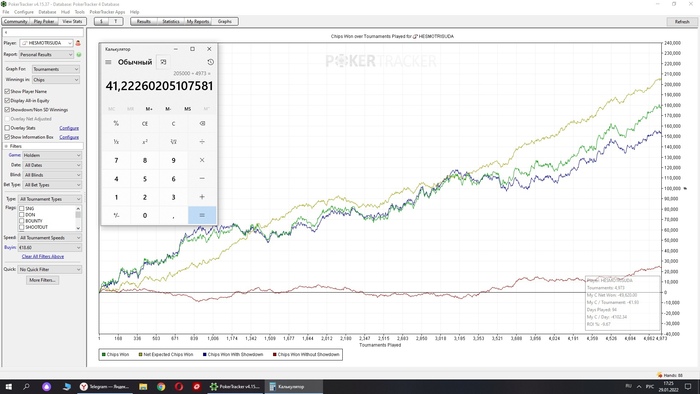700x394 pixels.
Task: Open the All Tournament Speeds dropdown
Action: pos(50,238)
